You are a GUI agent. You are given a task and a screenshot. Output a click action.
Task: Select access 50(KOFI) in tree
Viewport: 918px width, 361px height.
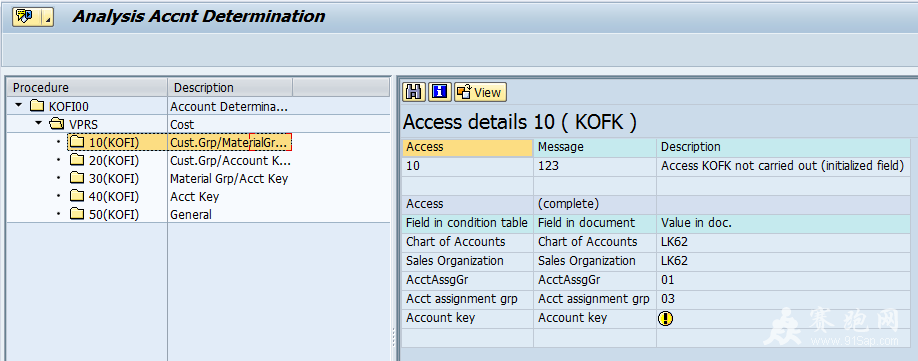click(114, 215)
